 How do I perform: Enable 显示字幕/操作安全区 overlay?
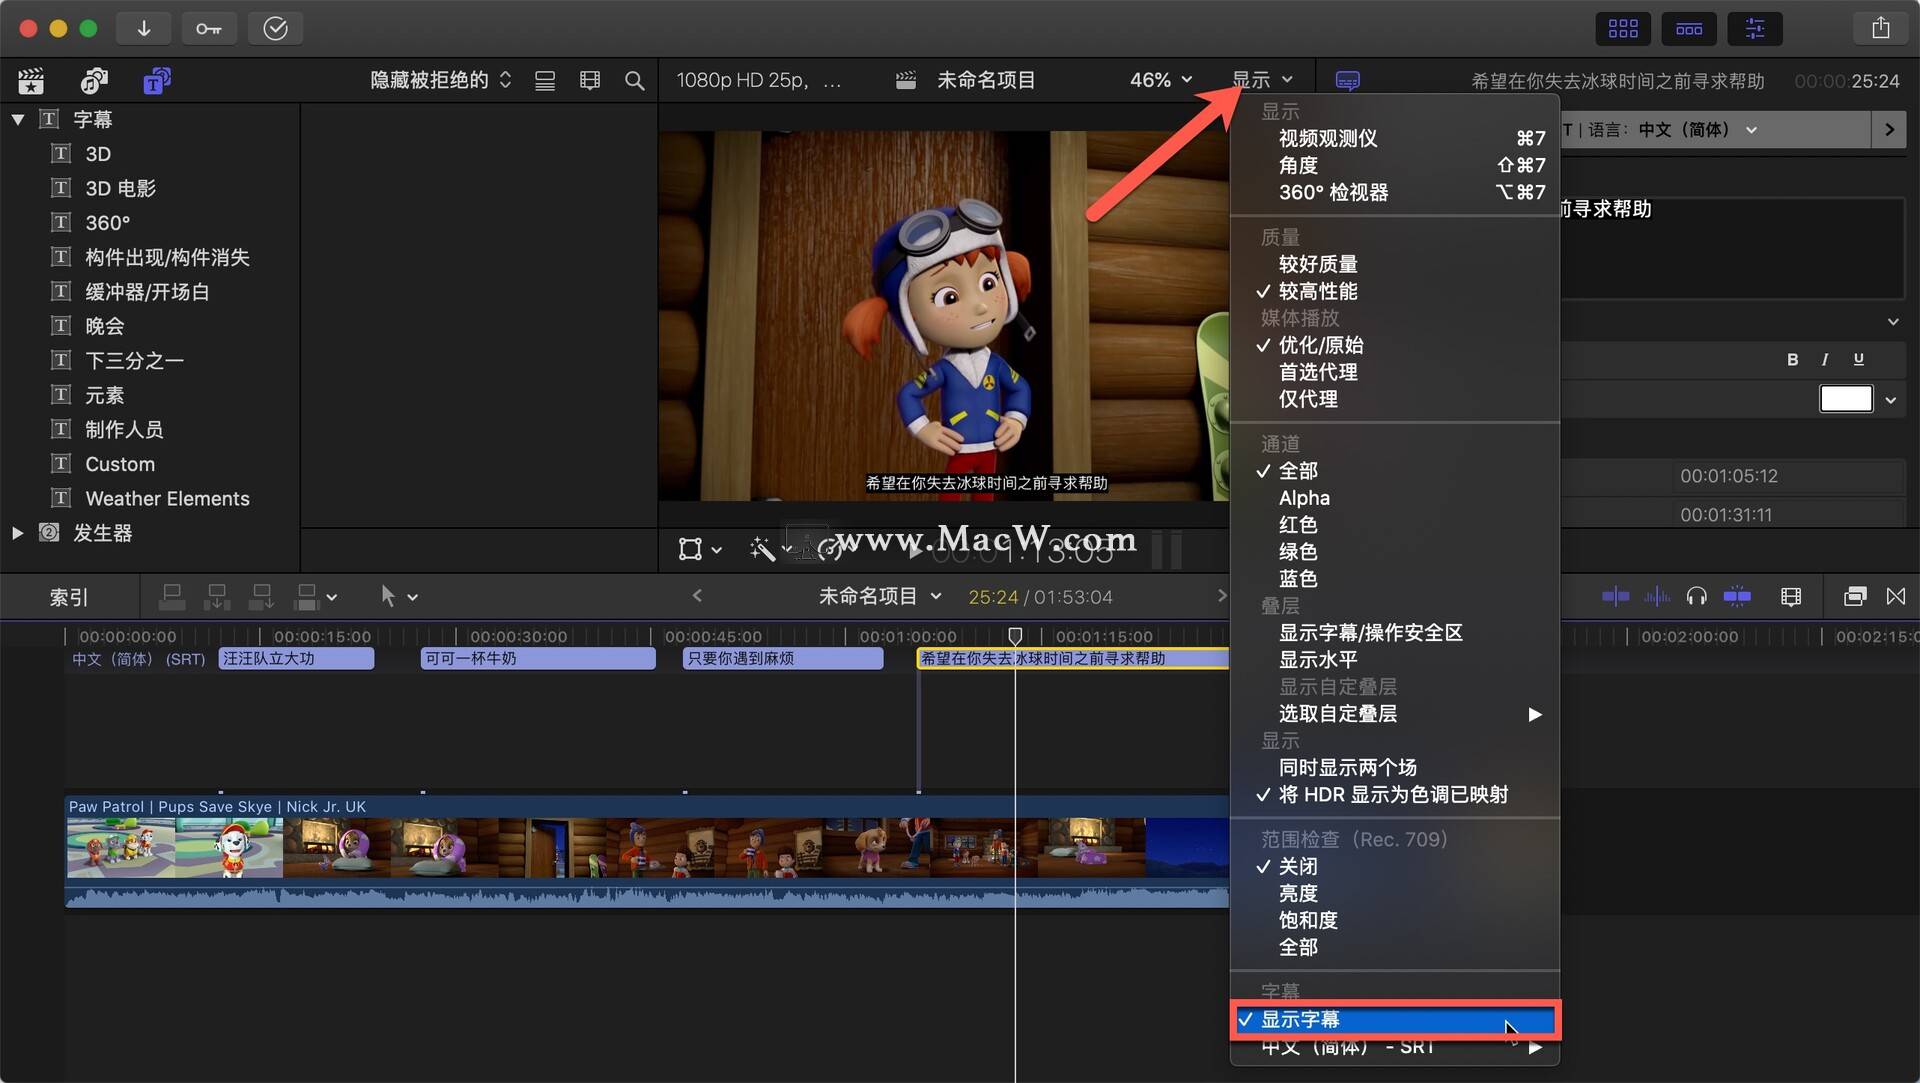point(1370,632)
